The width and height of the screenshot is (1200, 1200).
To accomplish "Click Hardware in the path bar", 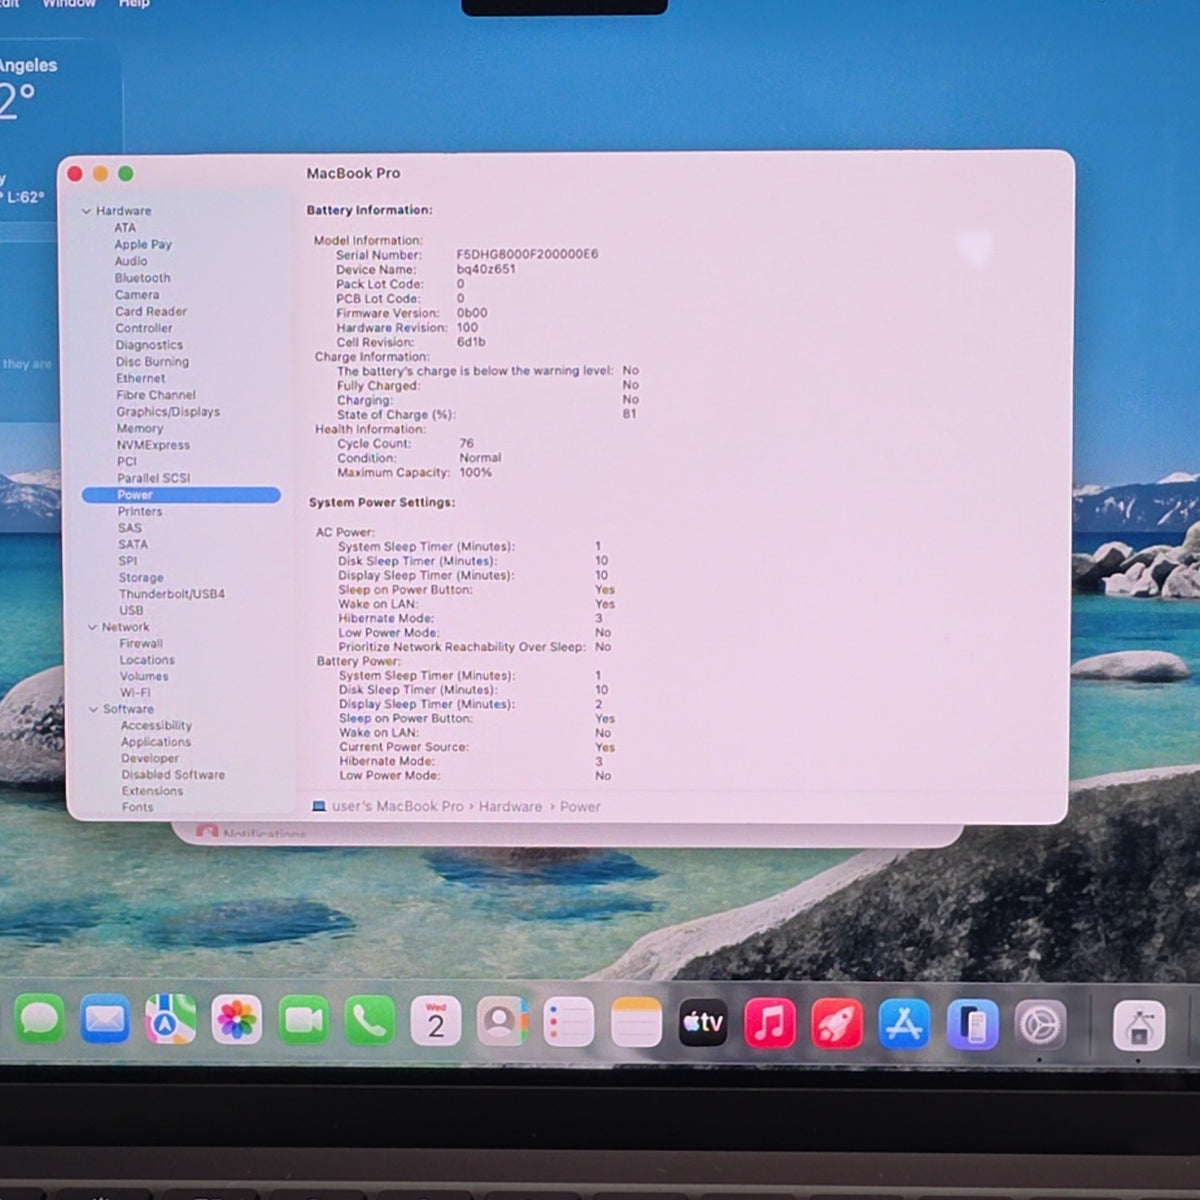I will (510, 806).
